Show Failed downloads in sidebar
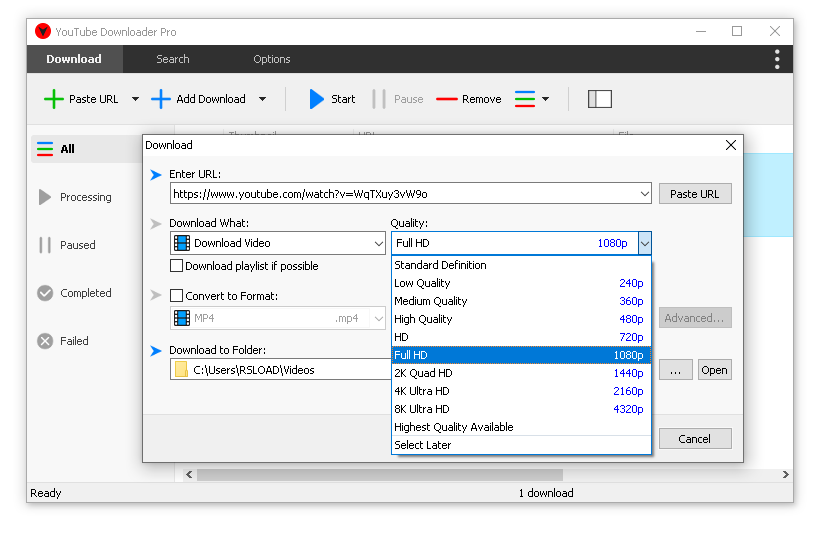 [63, 341]
